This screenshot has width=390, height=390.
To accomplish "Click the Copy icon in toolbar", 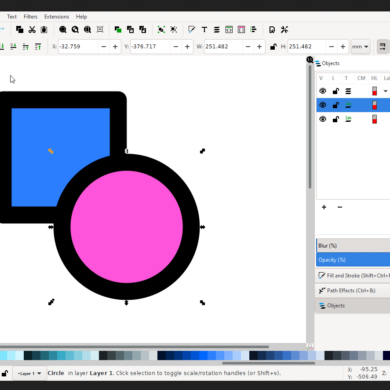I will (x=20, y=30).
